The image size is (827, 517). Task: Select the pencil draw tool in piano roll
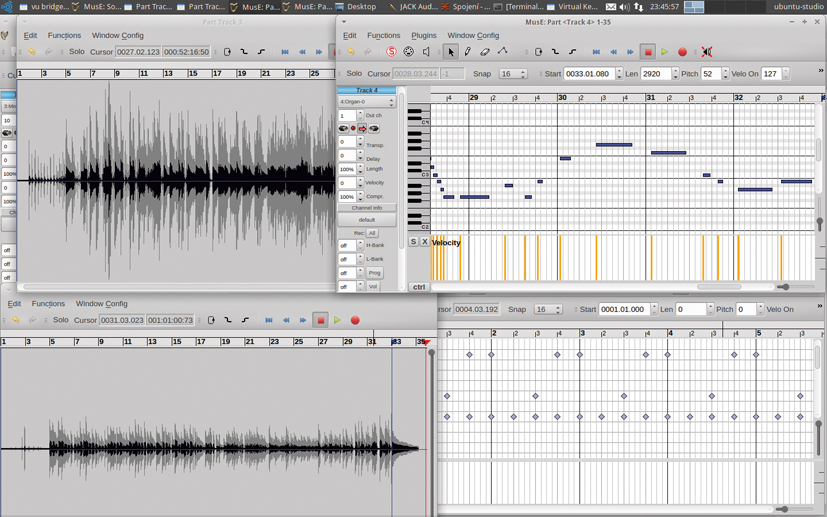click(x=467, y=52)
